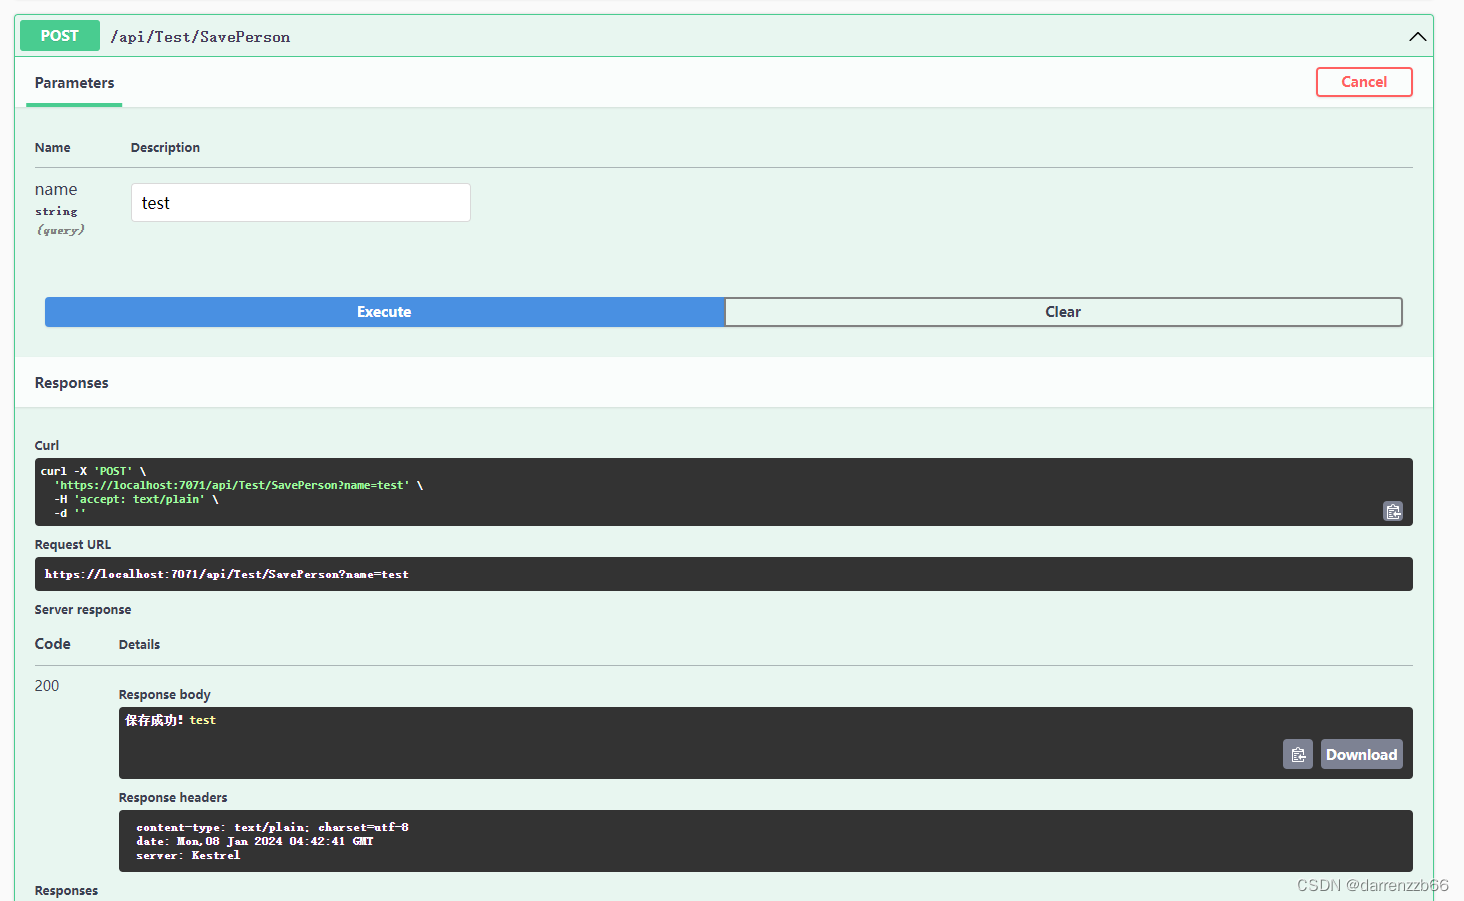Image resolution: width=1464 pixels, height=901 pixels.
Task: Click inside the name query parameter field
Action: pos(300,202)
